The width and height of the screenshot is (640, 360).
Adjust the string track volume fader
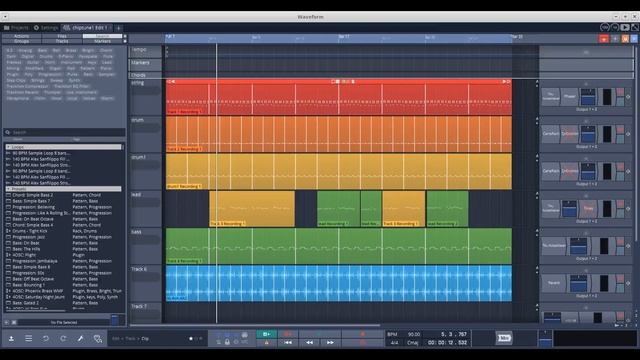[x=588, y=97]
